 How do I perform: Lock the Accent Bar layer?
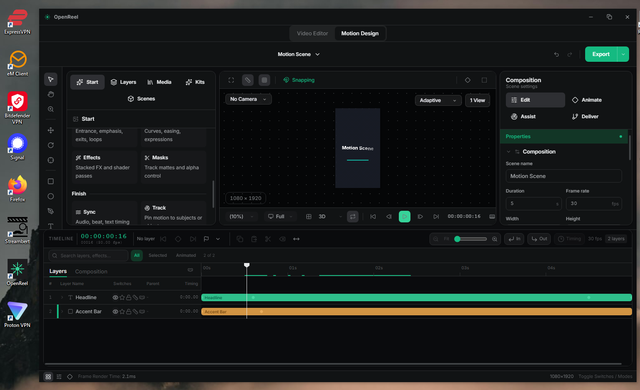click(129, 312)
